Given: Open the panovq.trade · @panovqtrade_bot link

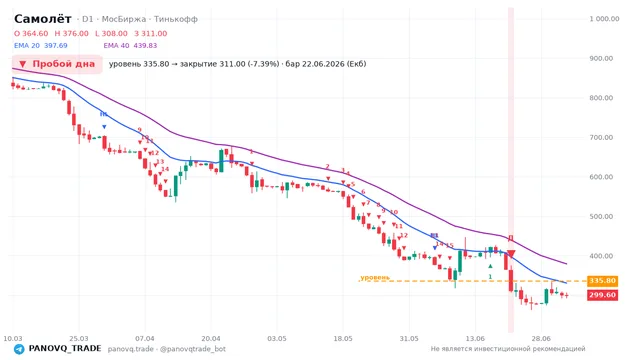Looking at the screenshot, I should 167,349.
